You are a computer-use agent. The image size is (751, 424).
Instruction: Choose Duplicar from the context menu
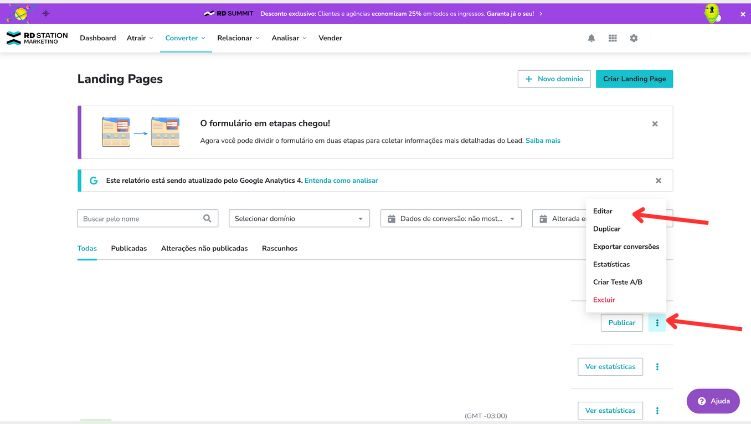click(x=606, y=229)
